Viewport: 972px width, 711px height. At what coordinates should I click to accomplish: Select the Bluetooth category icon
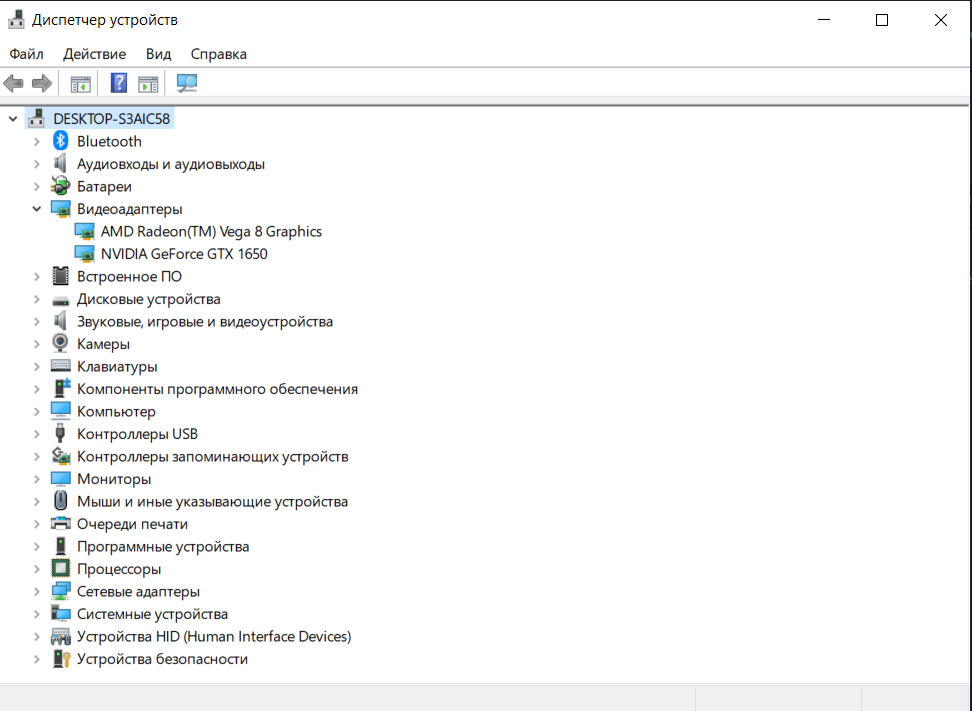(60, 141)
